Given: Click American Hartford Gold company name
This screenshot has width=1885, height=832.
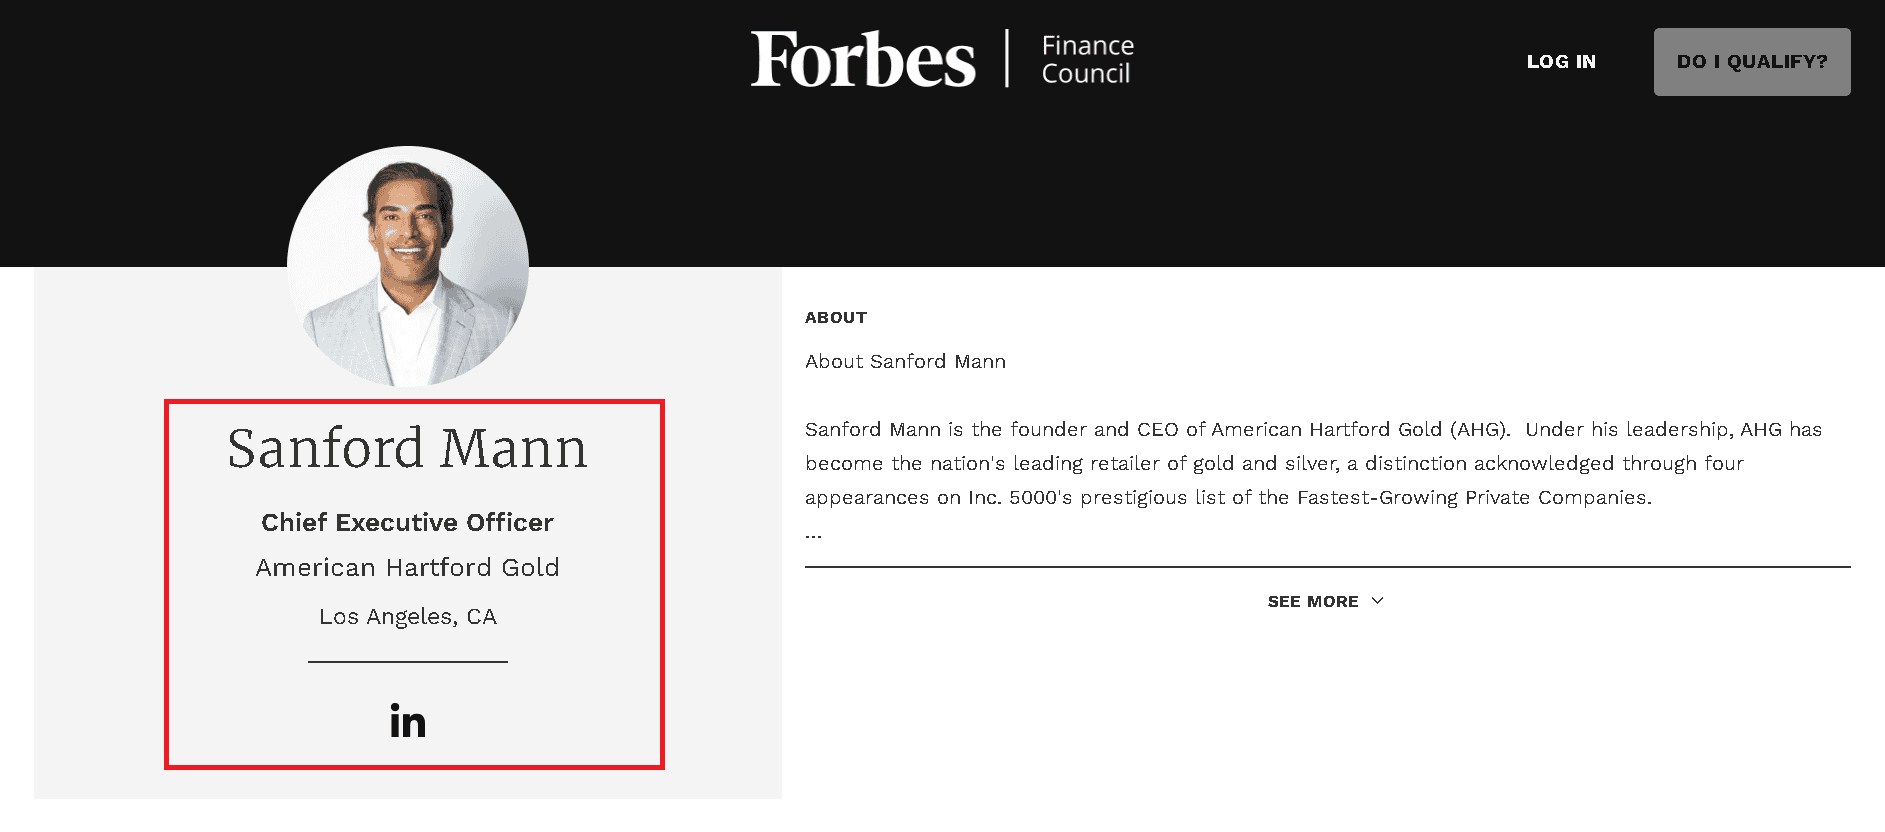Looking at the screenshot, I should [x=407, y=567].
